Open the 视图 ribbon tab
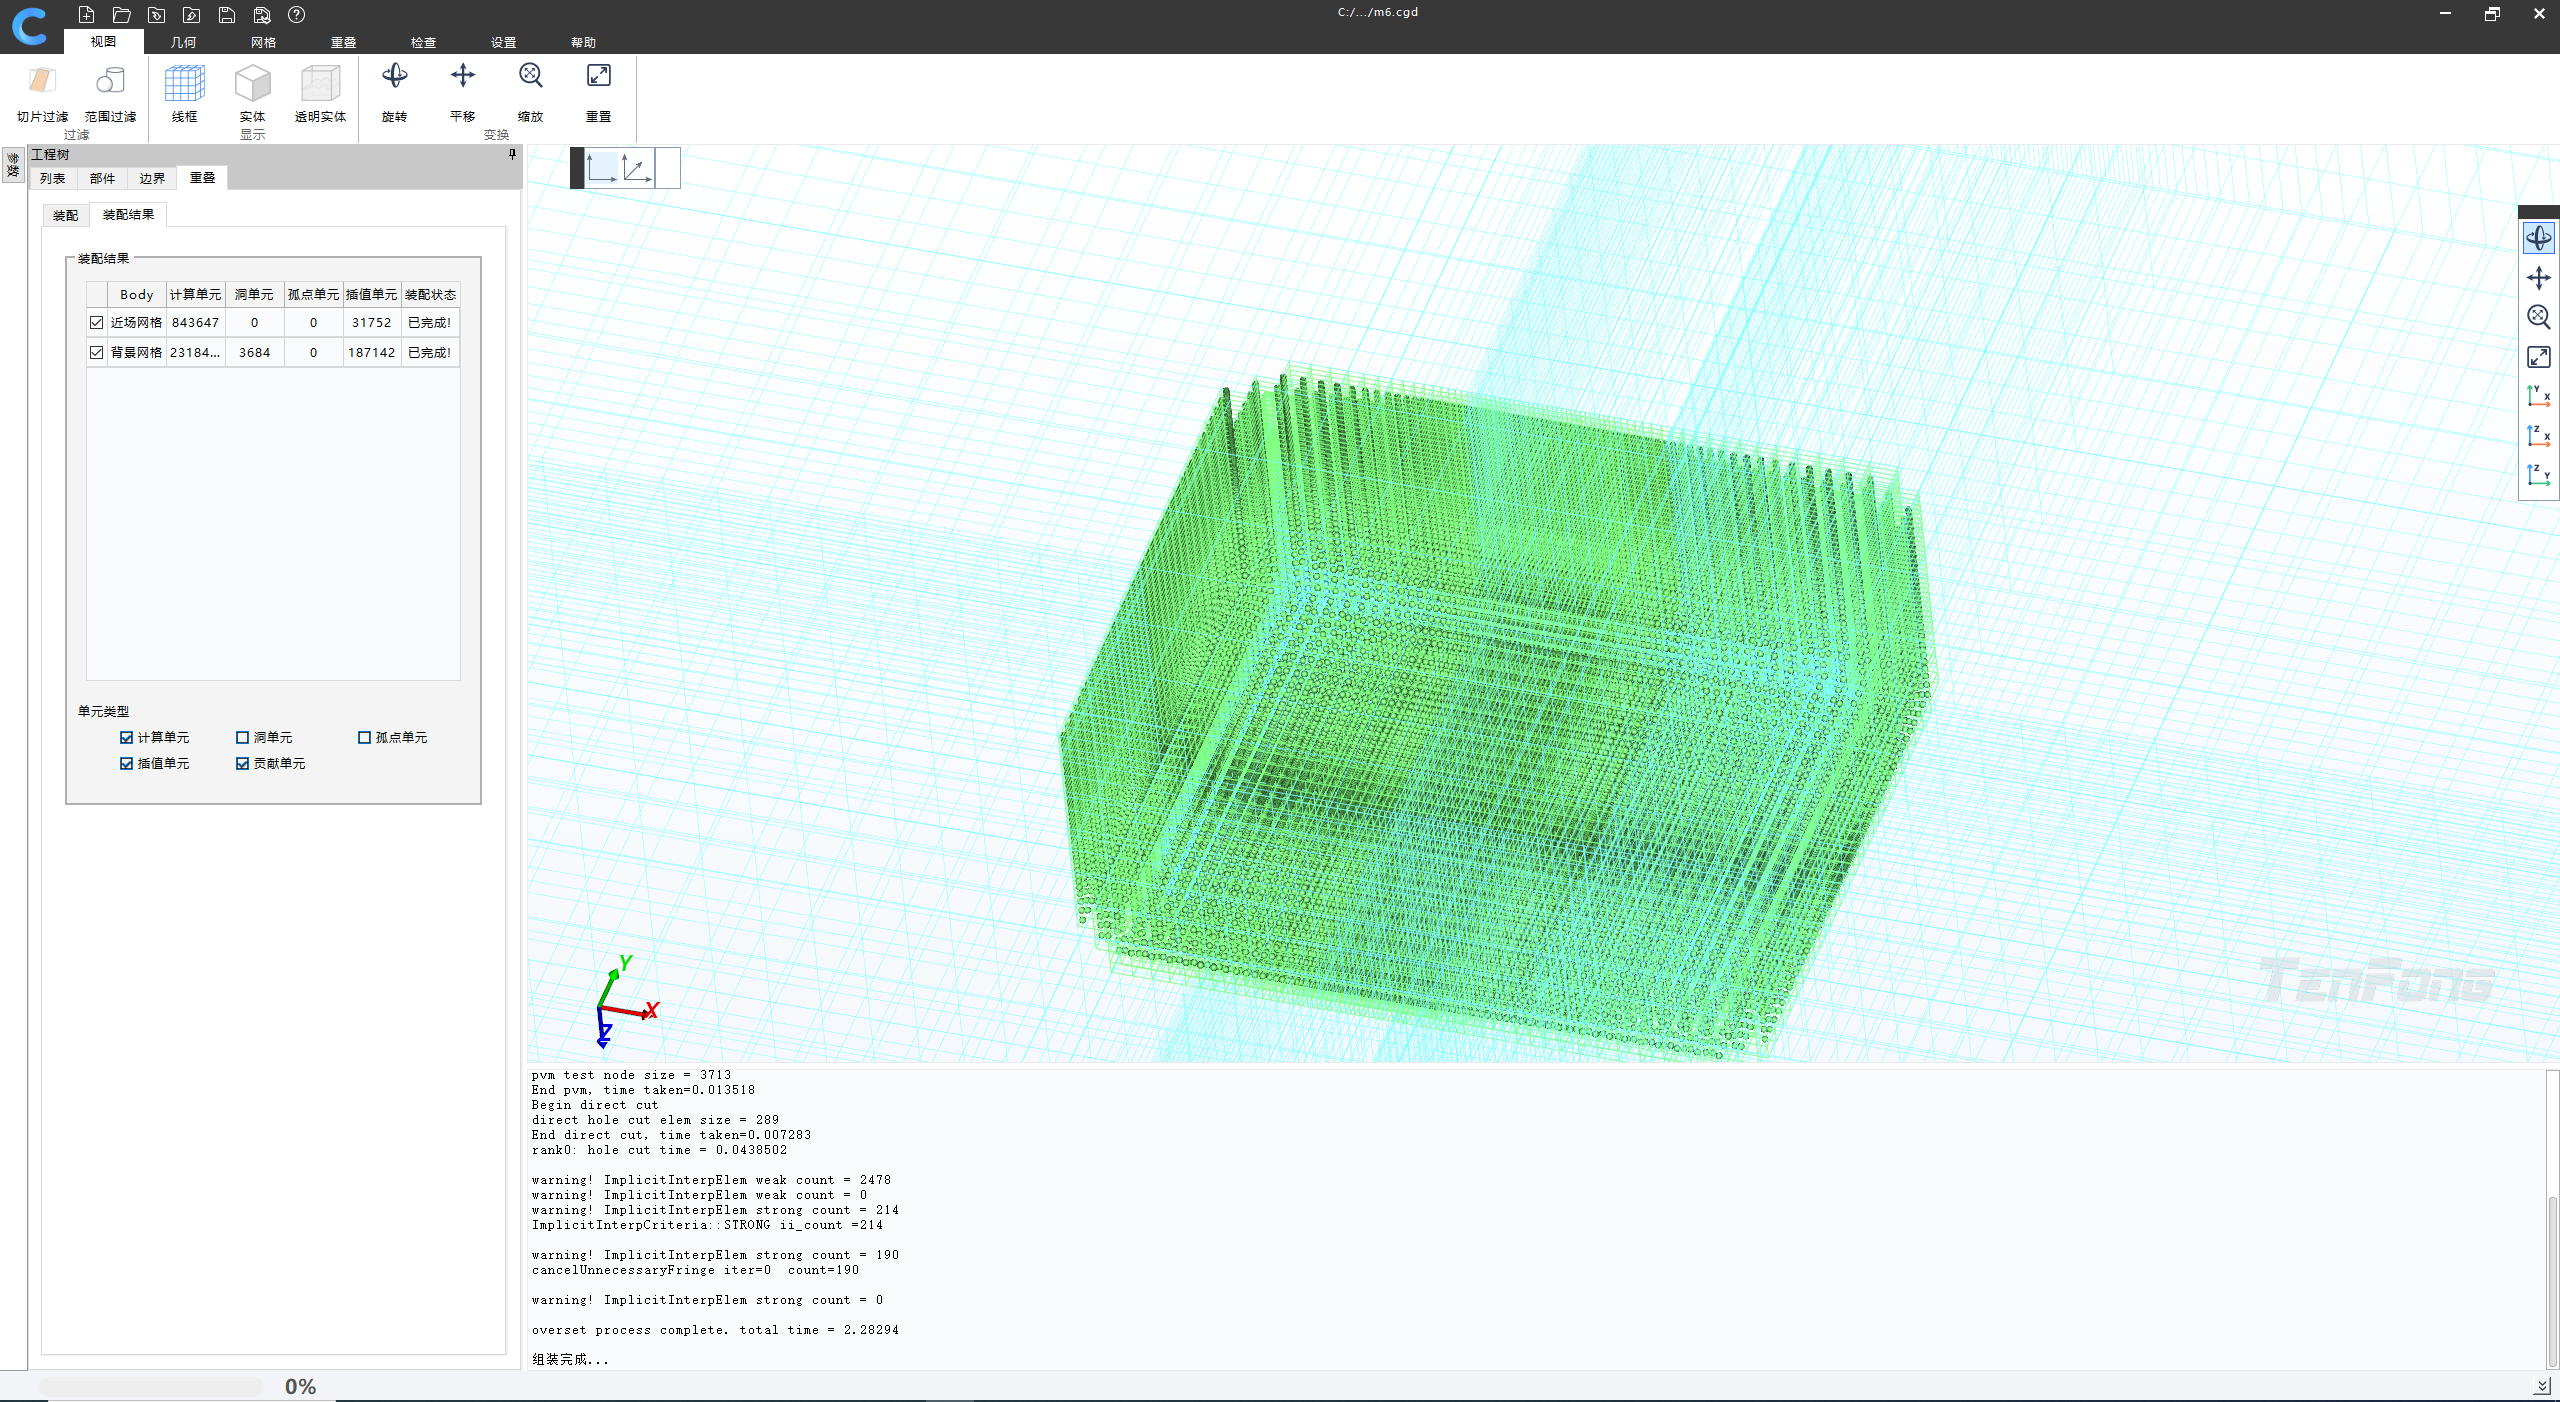Screen dimensions: 2560x1402 click(104, 42)
